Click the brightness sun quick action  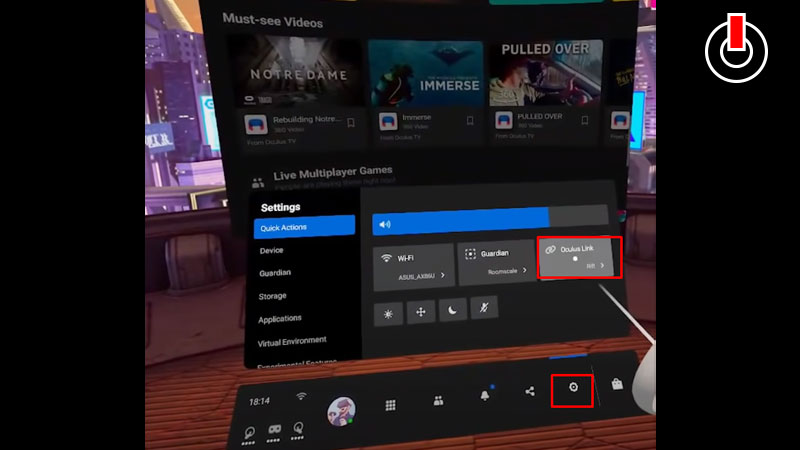pyautogui.click(x=388, y=314)
